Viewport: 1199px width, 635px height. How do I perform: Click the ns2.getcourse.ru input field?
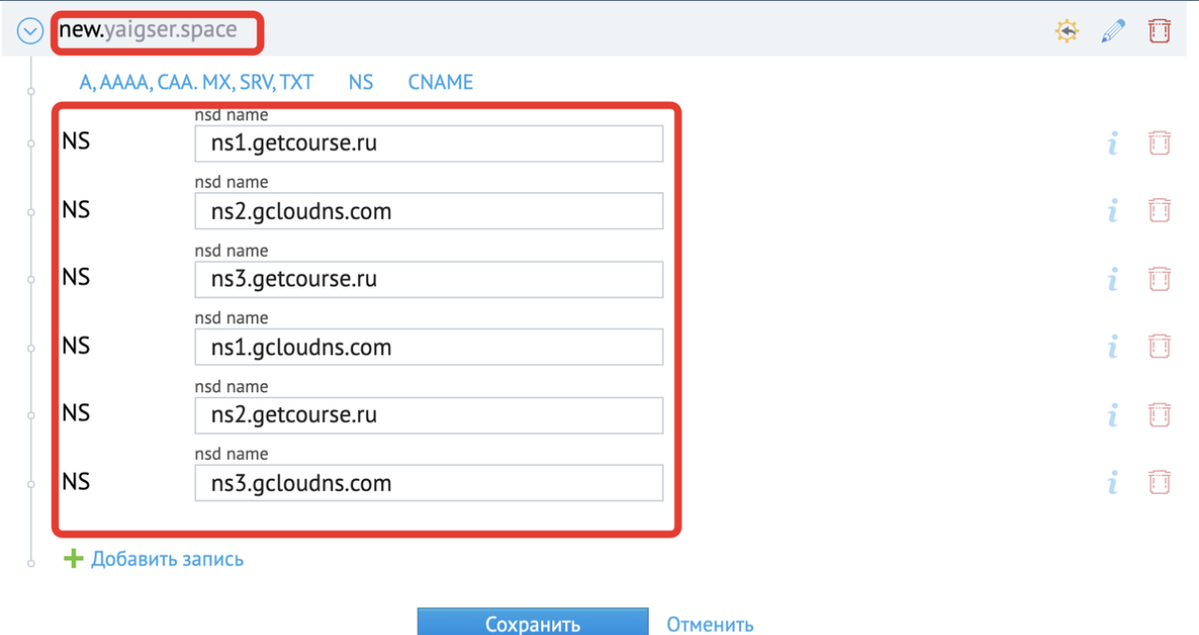click(429, 415)
